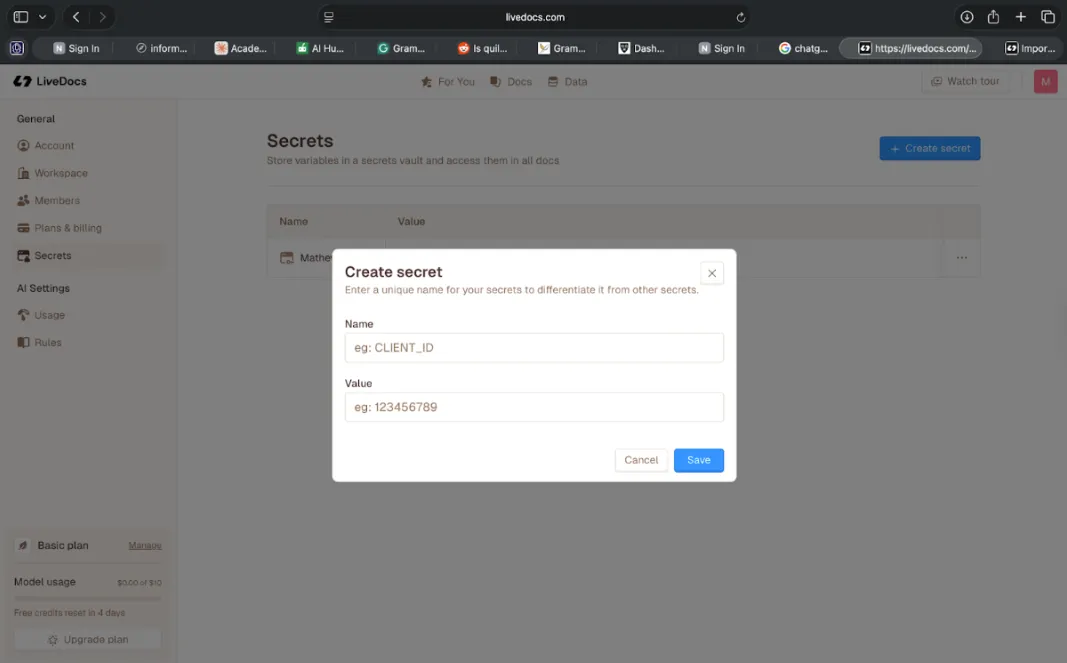Open Account settings from the sidebar

(x=54, y=145)
